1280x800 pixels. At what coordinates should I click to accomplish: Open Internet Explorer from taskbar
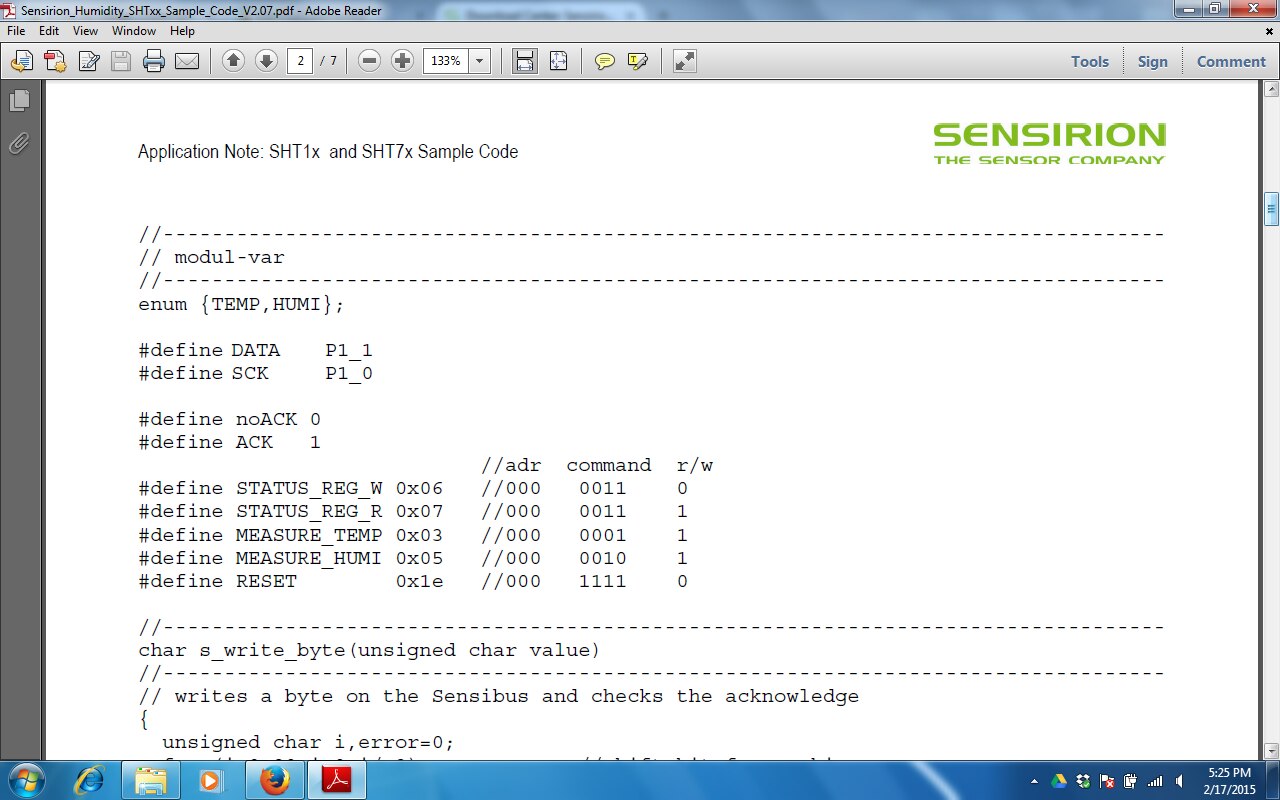(x=90, y=780)
